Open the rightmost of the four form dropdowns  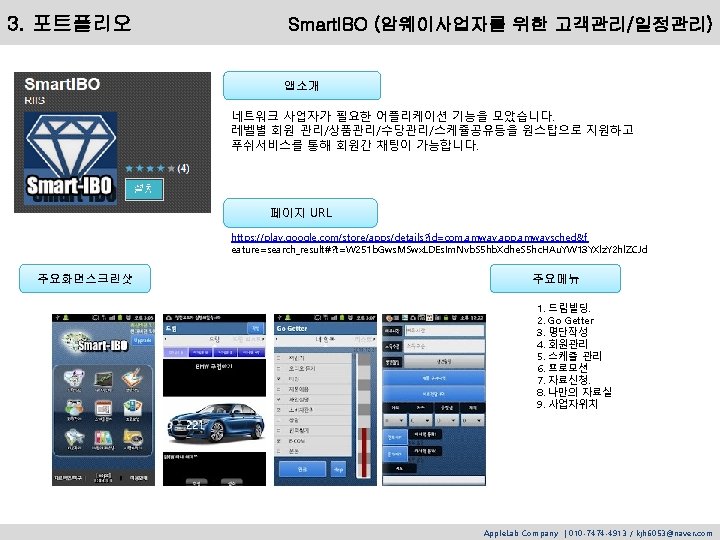click(x=472, y=420)
